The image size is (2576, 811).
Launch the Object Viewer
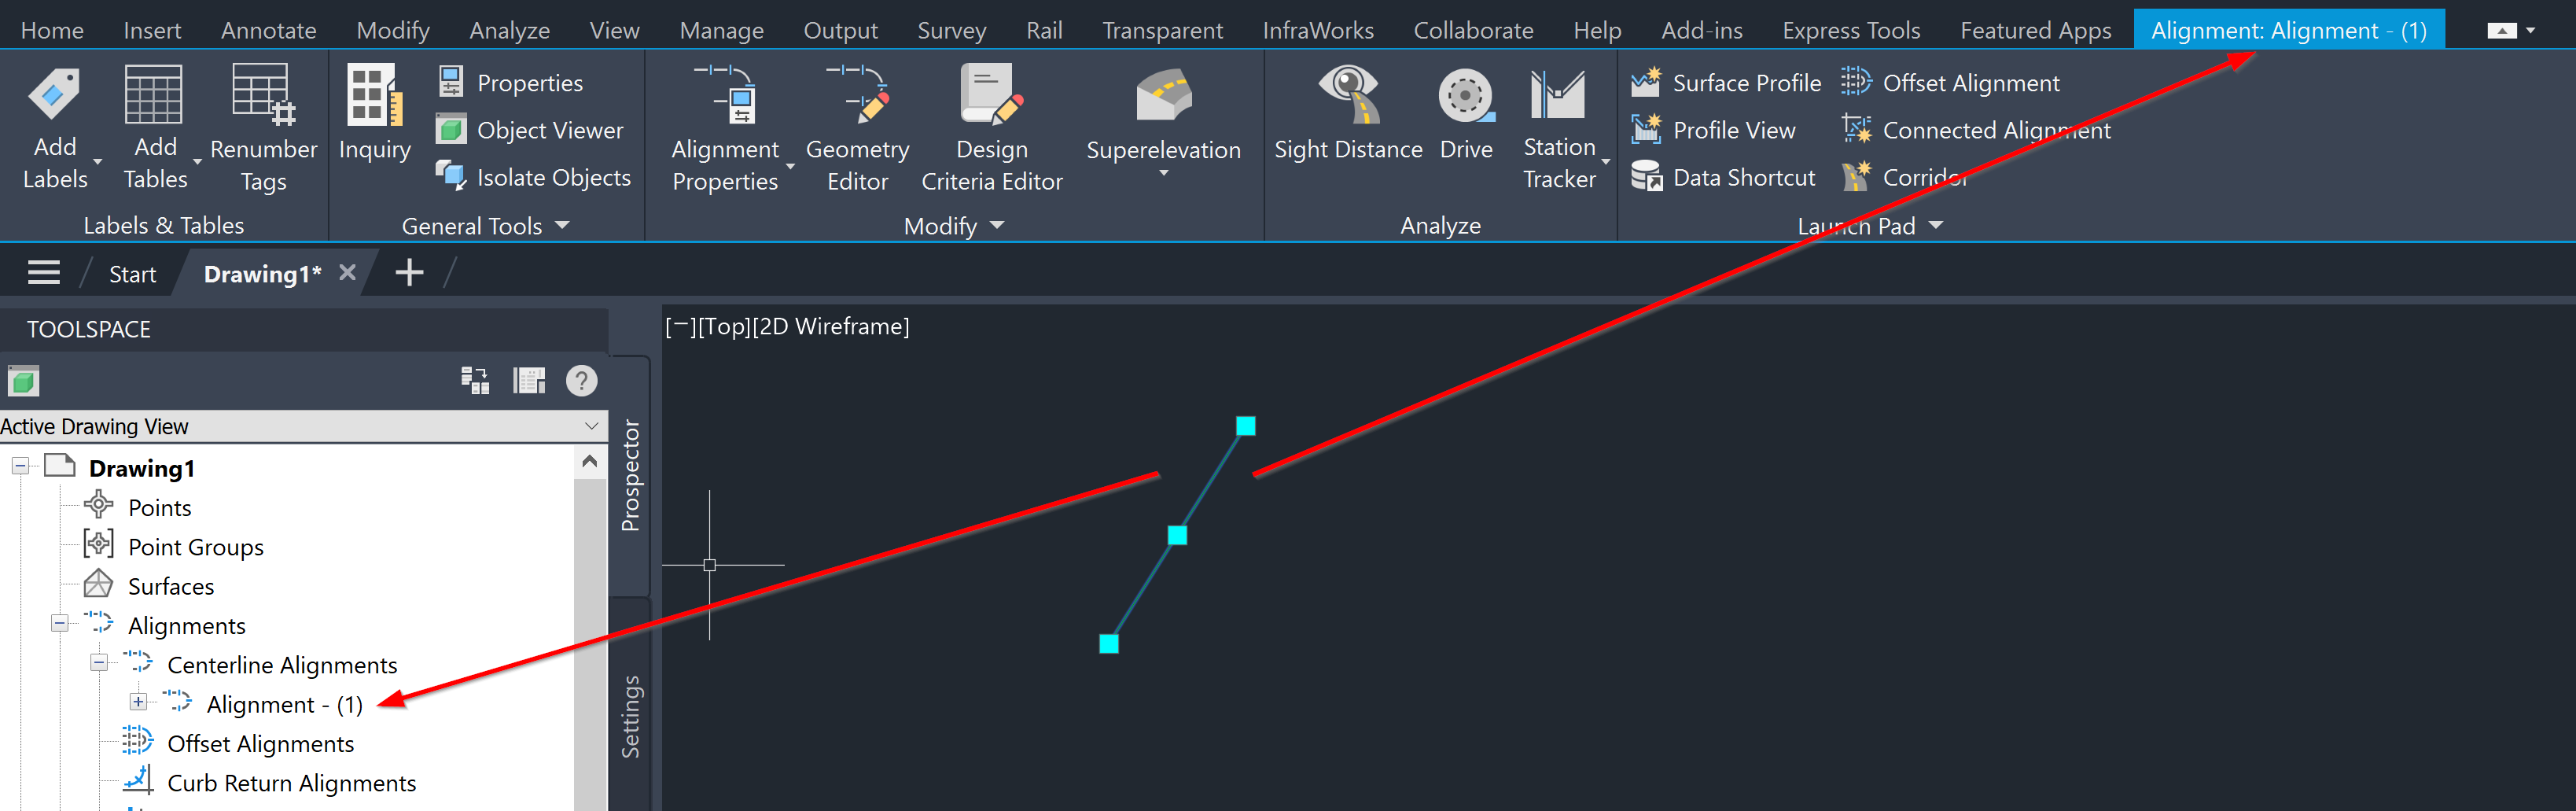click(530, 130)
